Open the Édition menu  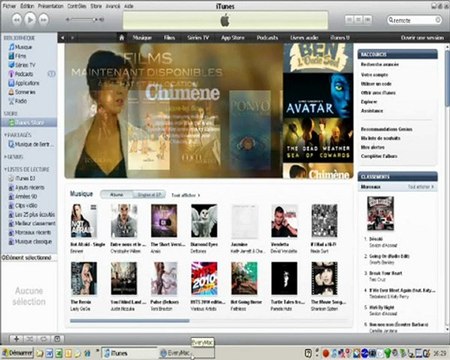click(x=27, y=6)
